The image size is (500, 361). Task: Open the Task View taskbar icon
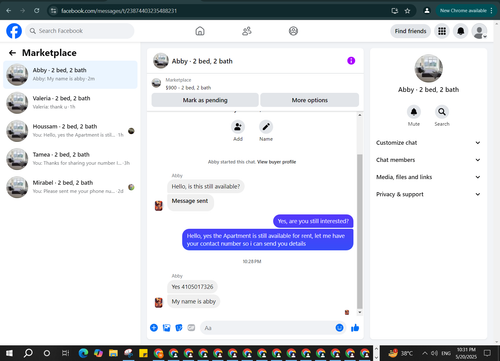click(x=65, y=353)
